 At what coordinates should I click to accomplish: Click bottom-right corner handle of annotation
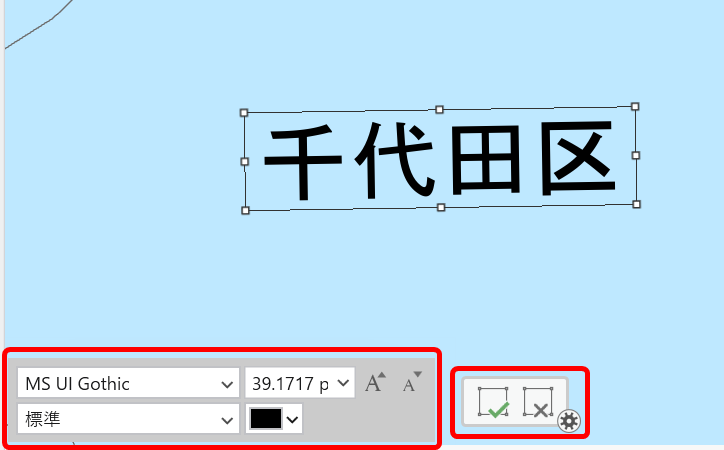[x=637, y=204]
